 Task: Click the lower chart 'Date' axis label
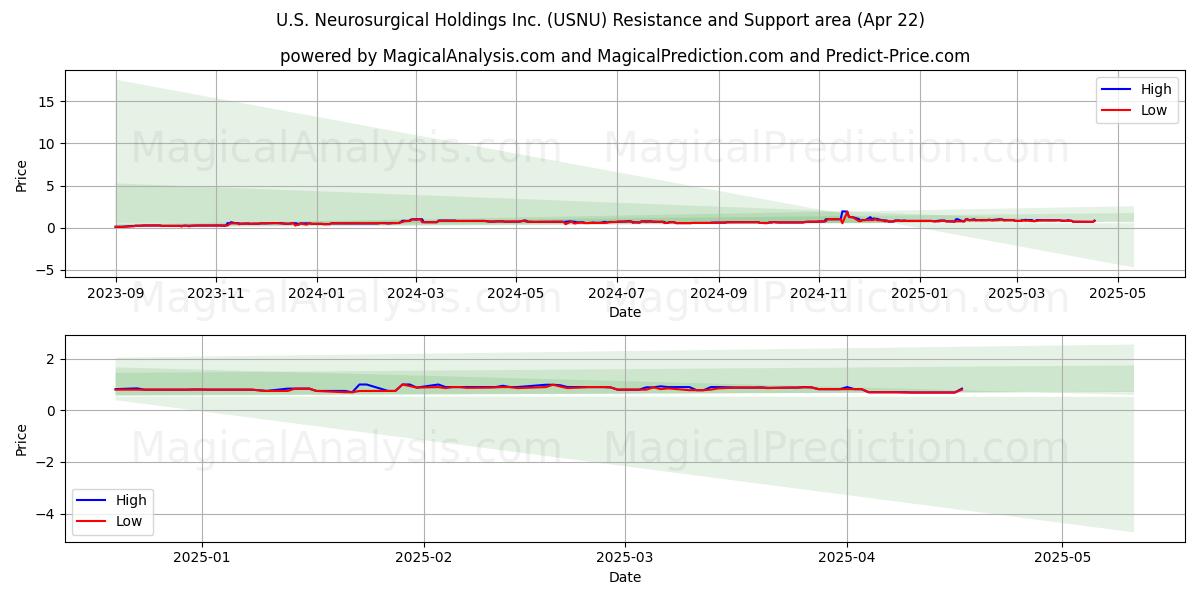tap(625, 577)
